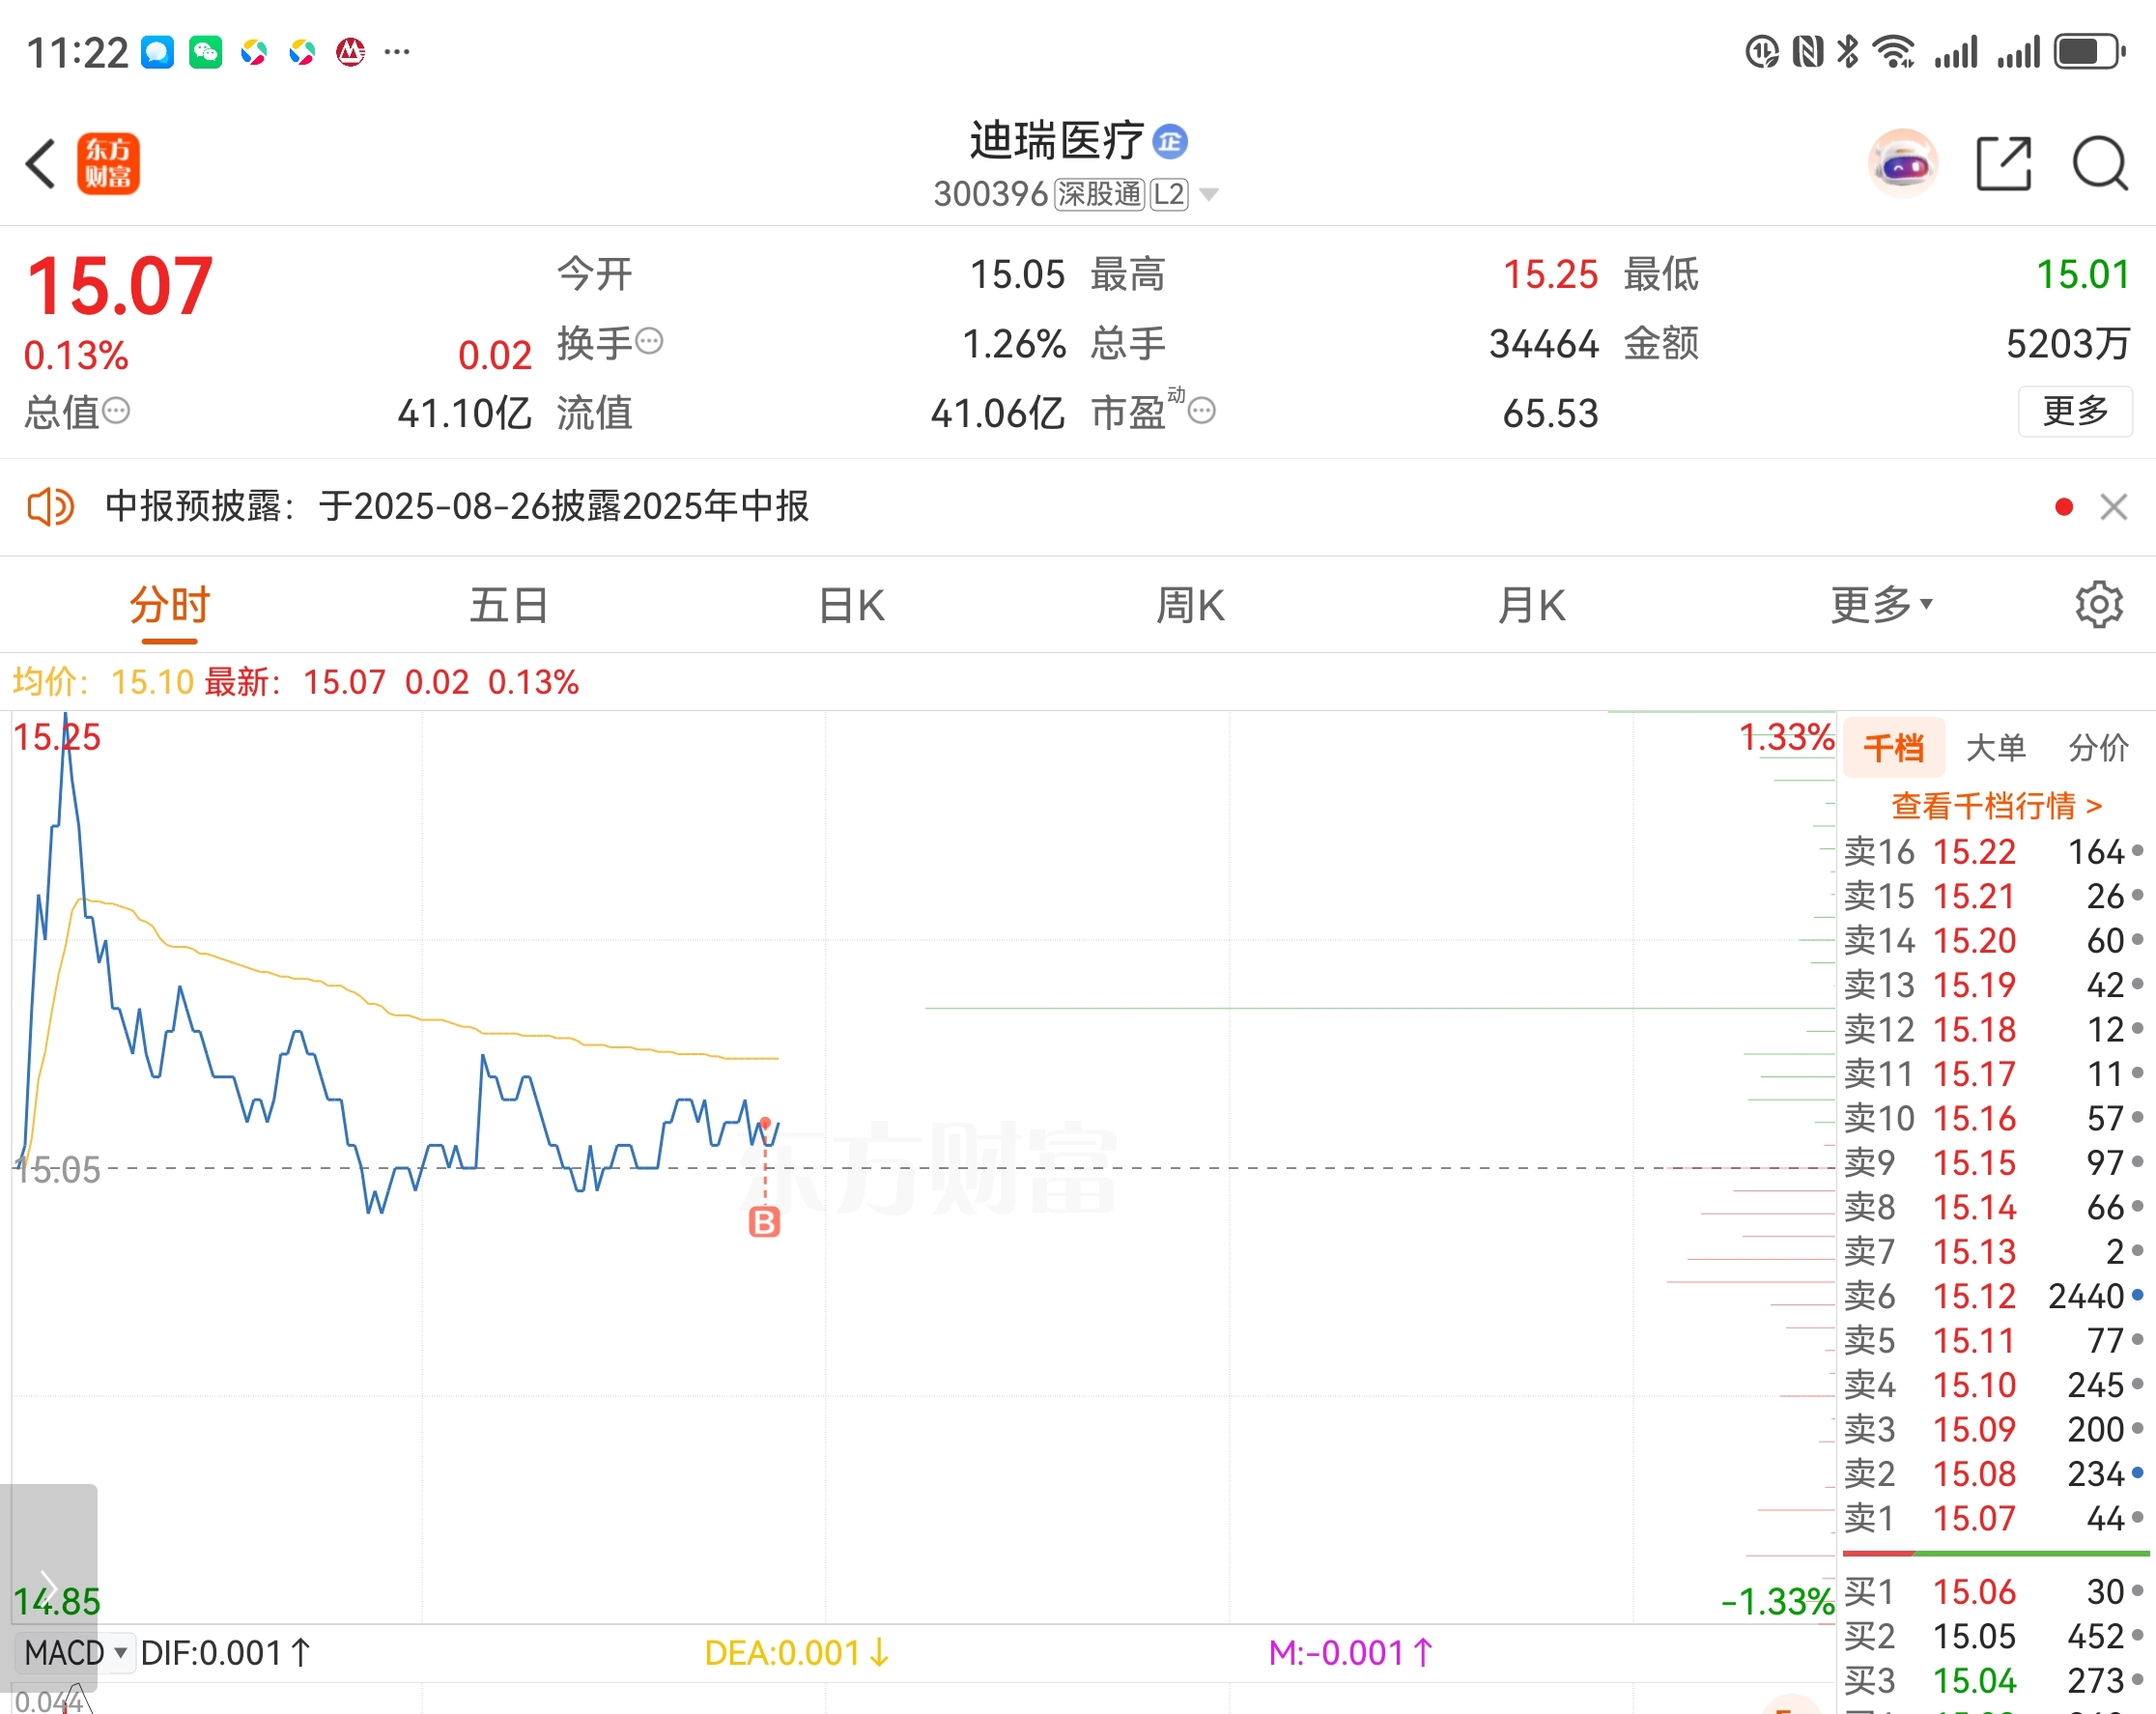Open chart settings gear icon
Image resolution: width=2156 pixels, height=1714 pixels.
pos(2099,604)
